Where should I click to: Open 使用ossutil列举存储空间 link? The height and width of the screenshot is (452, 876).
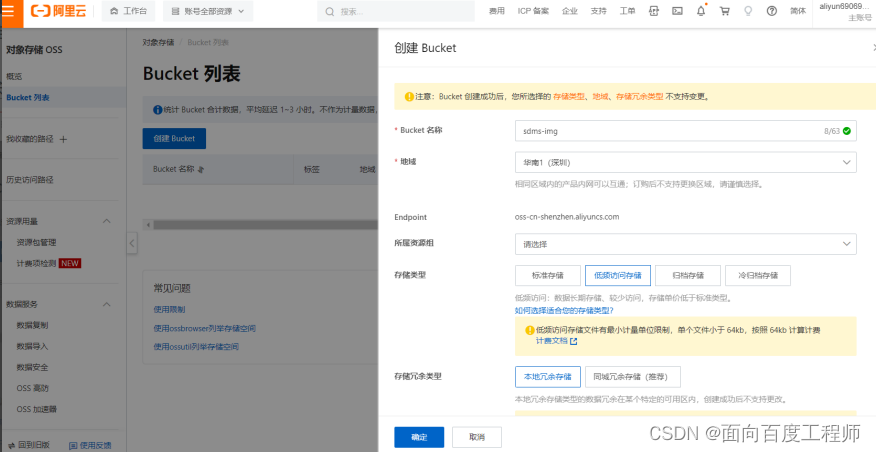click(x=196, y=347)
